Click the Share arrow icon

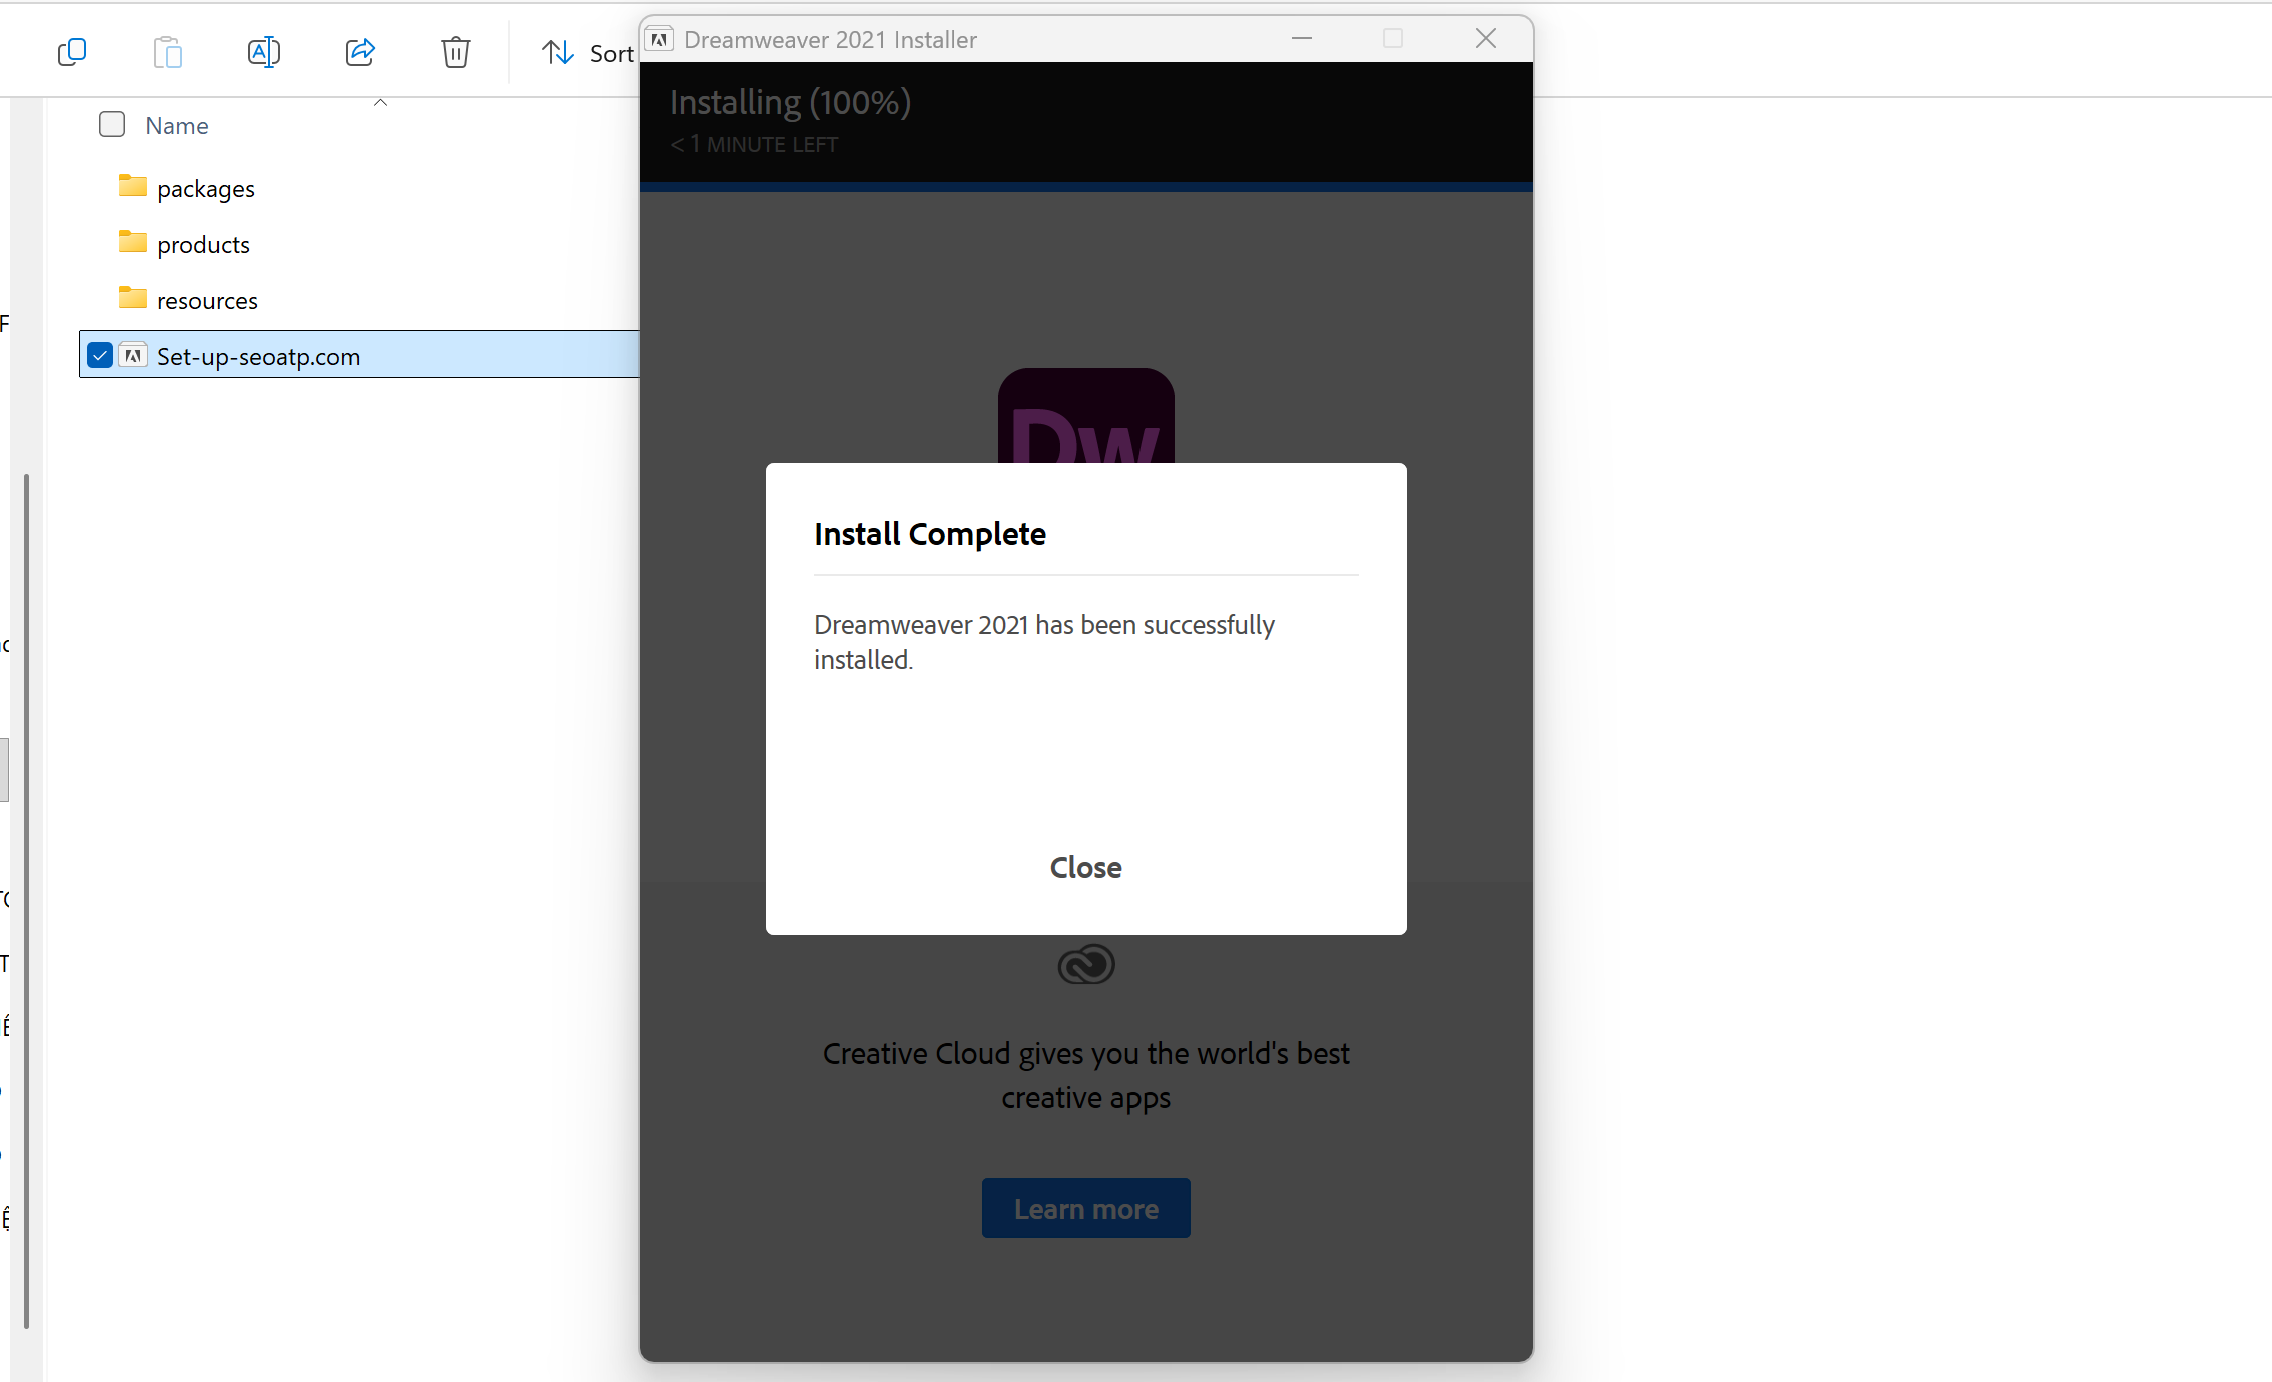click(360, 52)
